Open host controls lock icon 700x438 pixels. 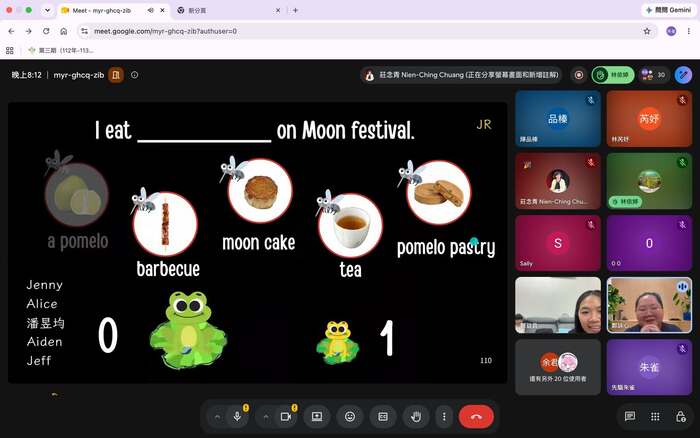[680, 417]
